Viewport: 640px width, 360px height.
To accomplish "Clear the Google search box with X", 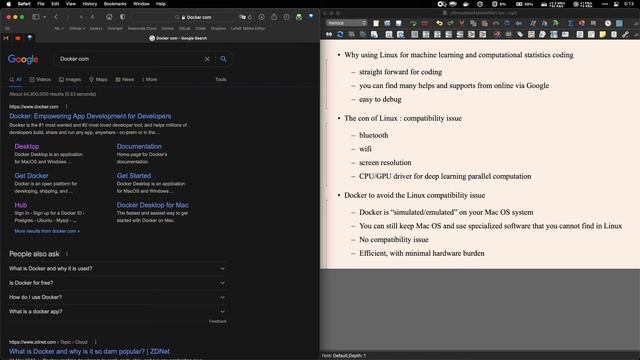I will pyautogui.click(x=207, y=59).
